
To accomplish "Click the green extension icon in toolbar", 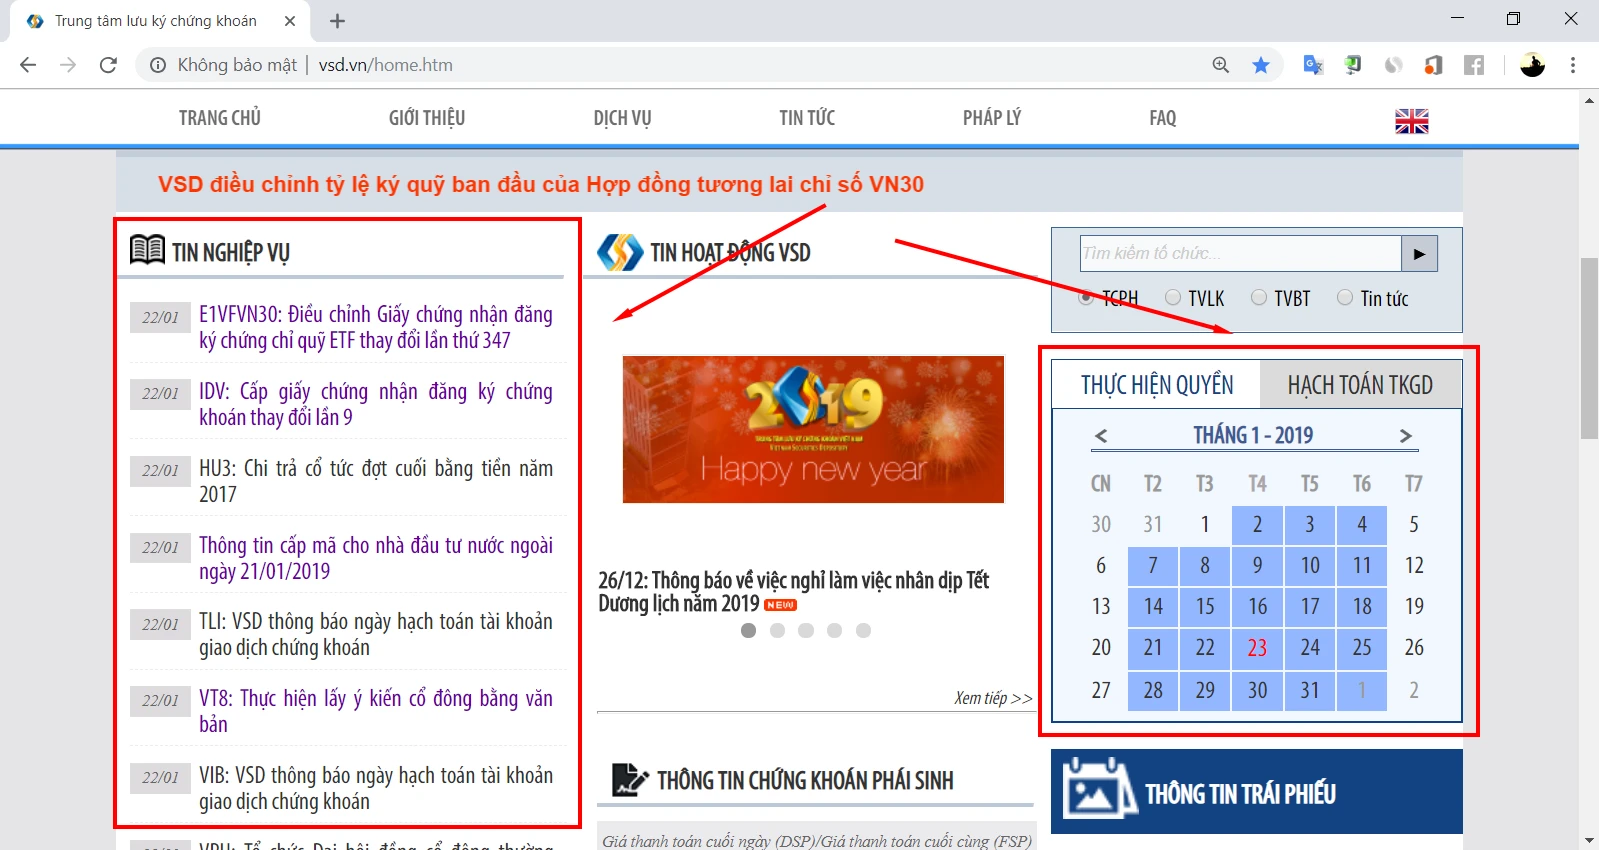I will point(1353,65).
